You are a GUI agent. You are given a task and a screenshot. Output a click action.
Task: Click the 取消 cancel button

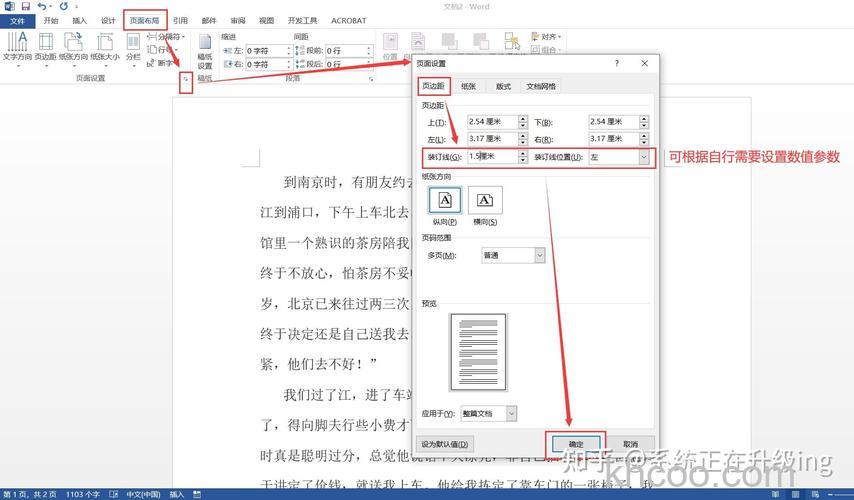coord(630,444)
